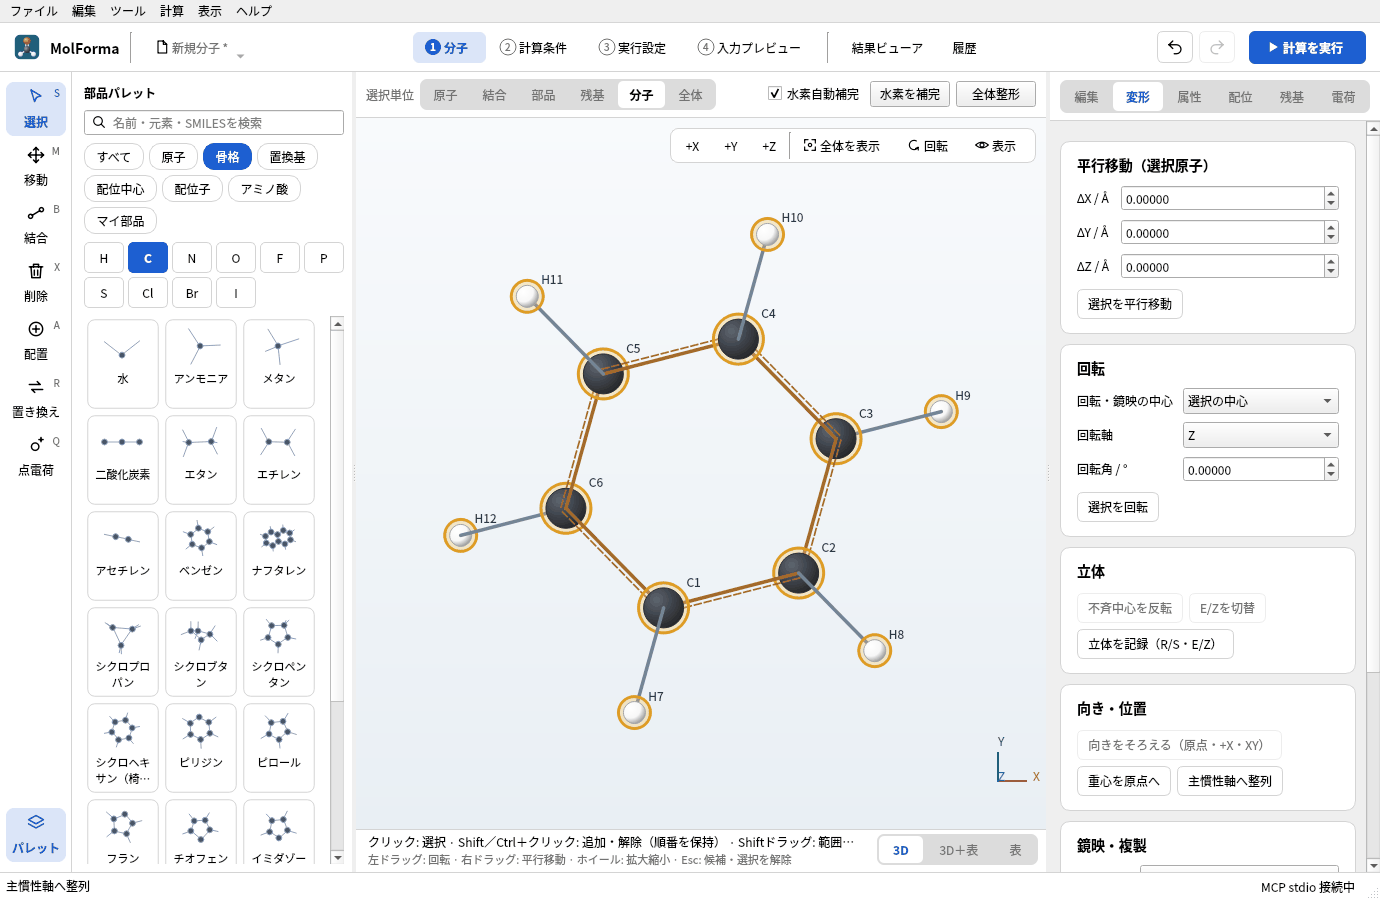
Task: Set selection unit to 残基
Action: (592, 95)
